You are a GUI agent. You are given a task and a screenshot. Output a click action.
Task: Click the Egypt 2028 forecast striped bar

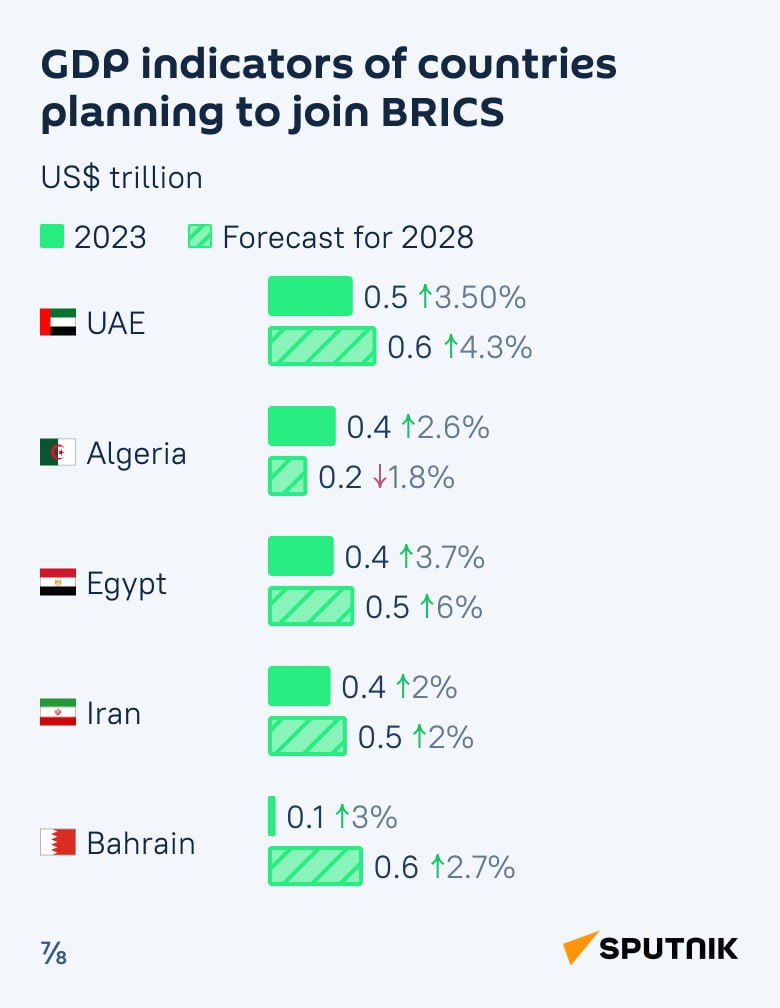tap(311, 606)
